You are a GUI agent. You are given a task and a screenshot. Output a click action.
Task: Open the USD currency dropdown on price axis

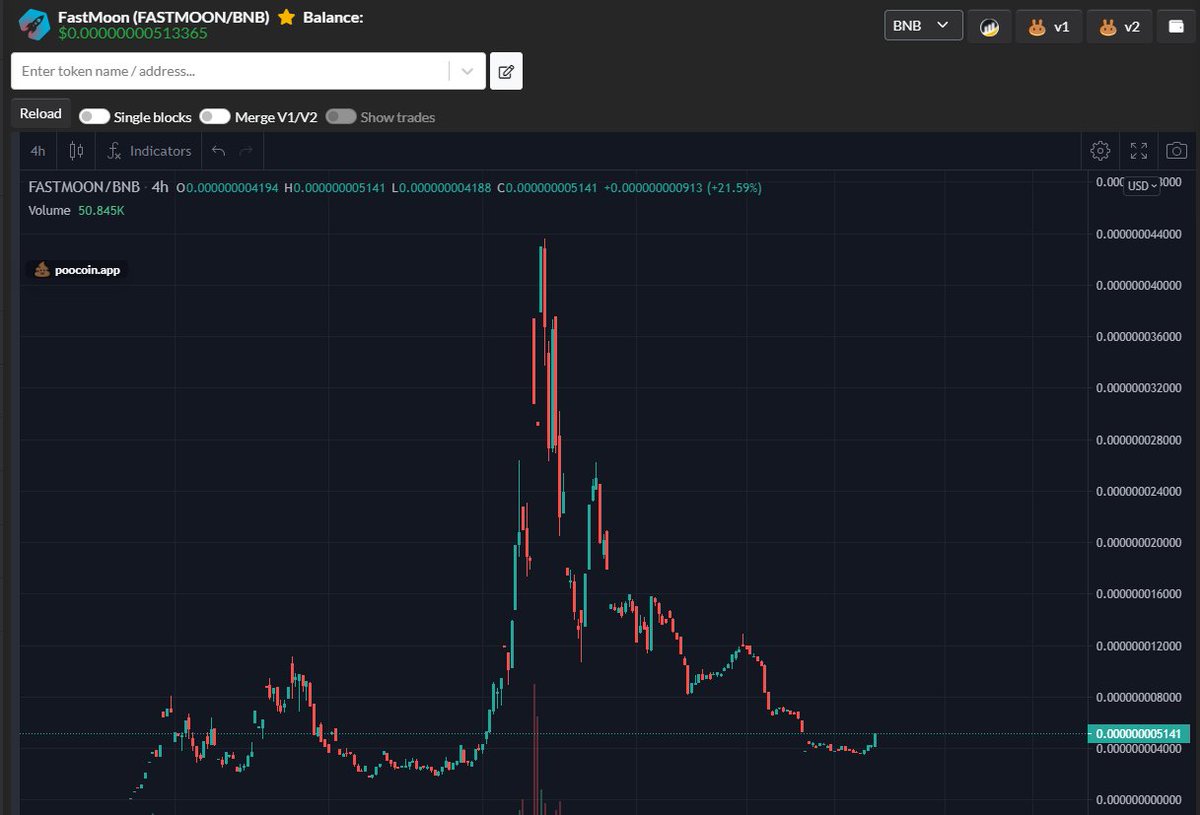[1142, 186]
